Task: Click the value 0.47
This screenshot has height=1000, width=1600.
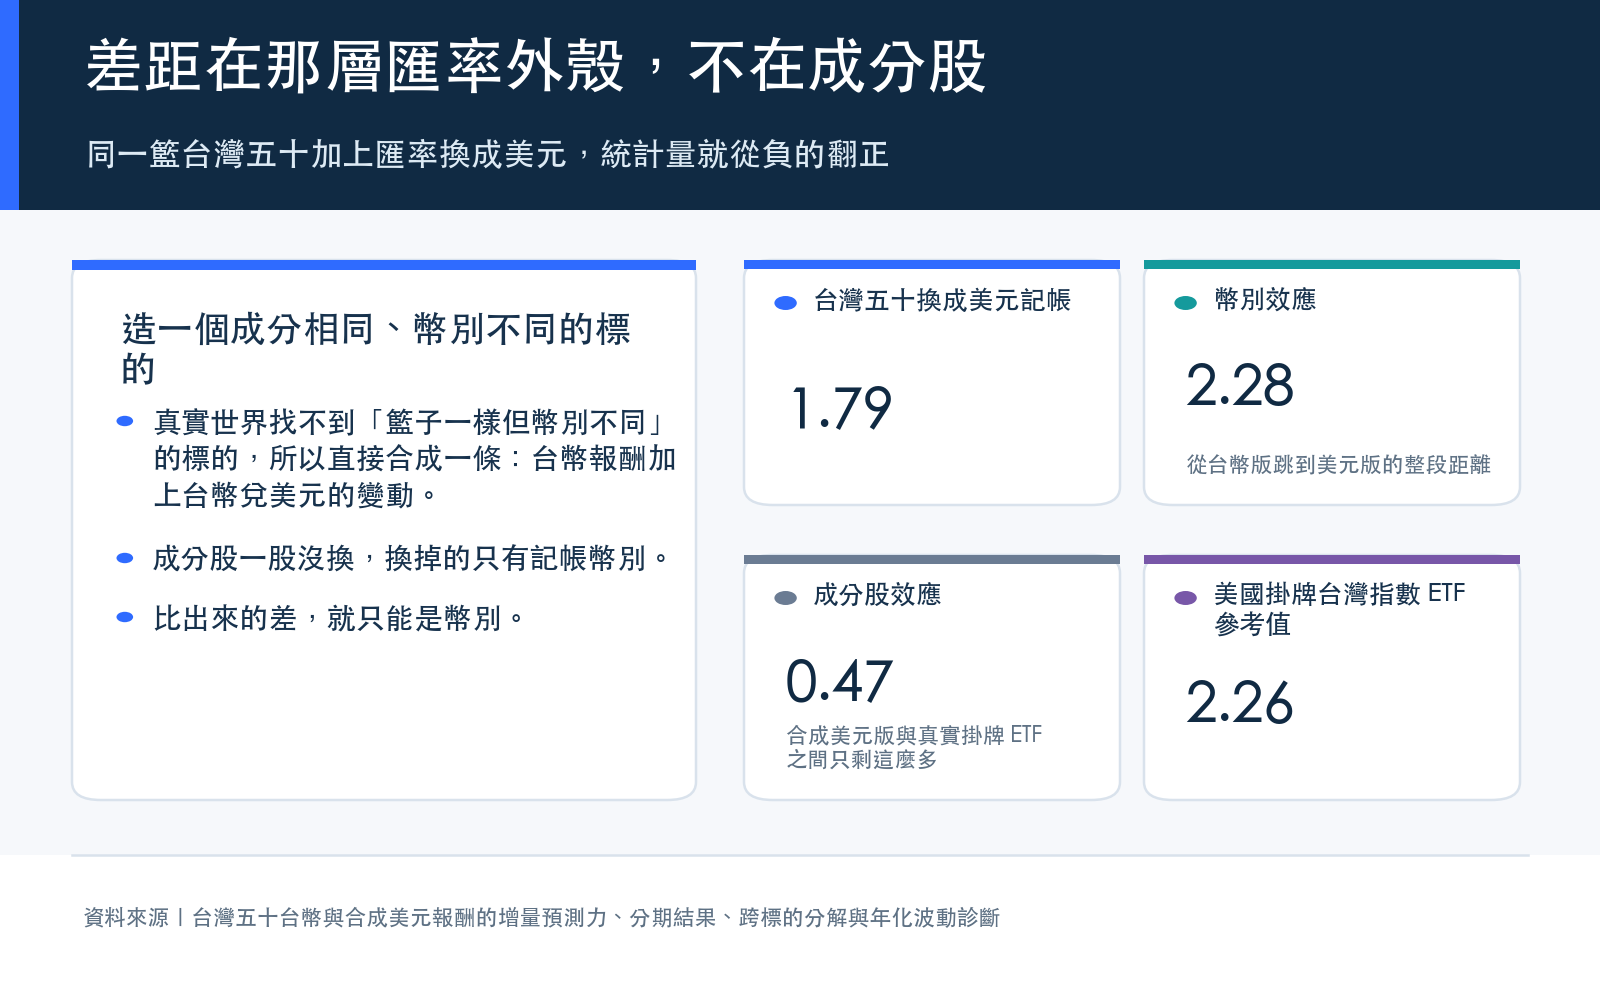Action: coord(839,682)
